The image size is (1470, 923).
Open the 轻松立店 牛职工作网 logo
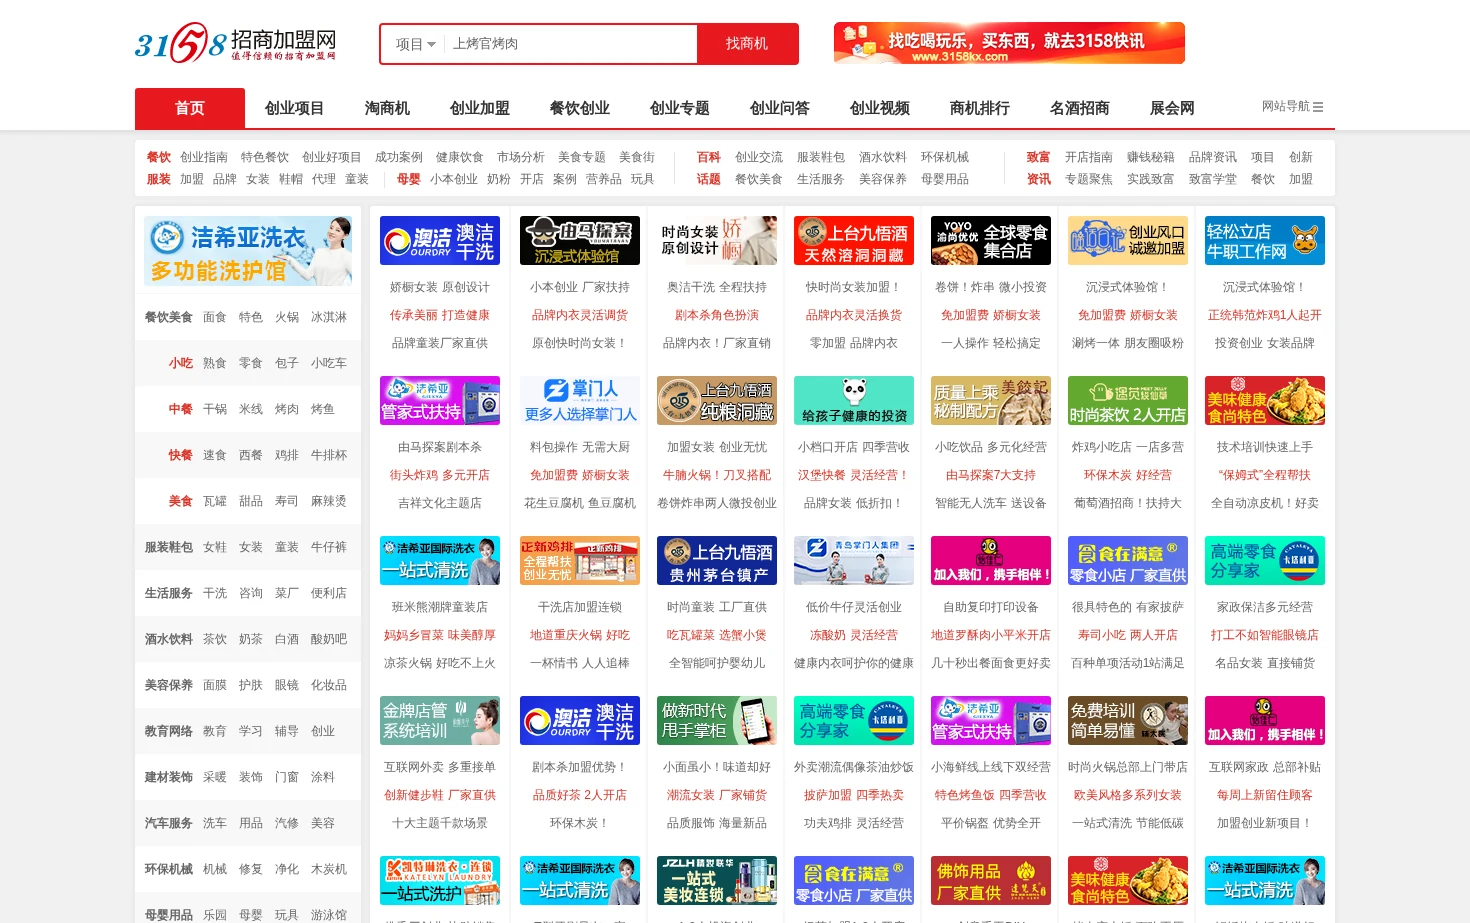coord(1265,241)
